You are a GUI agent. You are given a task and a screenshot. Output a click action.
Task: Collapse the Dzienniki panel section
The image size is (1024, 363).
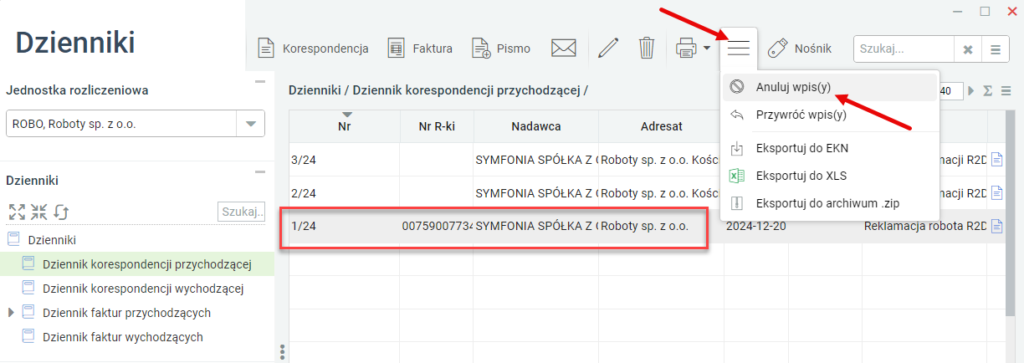[x=260, y=172]
